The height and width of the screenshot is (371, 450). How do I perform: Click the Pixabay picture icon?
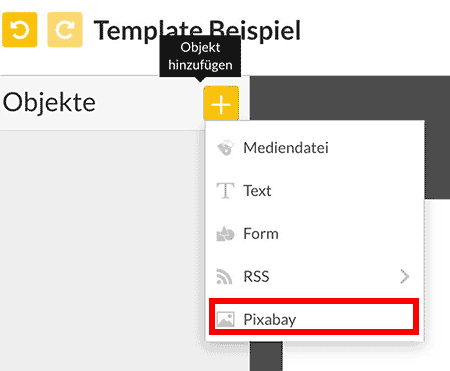tap(225, 319)
